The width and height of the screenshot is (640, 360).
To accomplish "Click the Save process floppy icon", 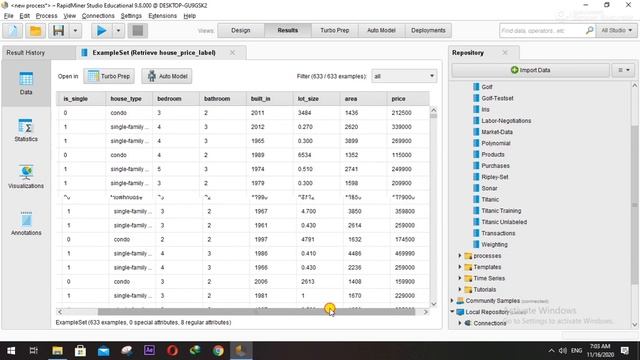I will point(58,31).
